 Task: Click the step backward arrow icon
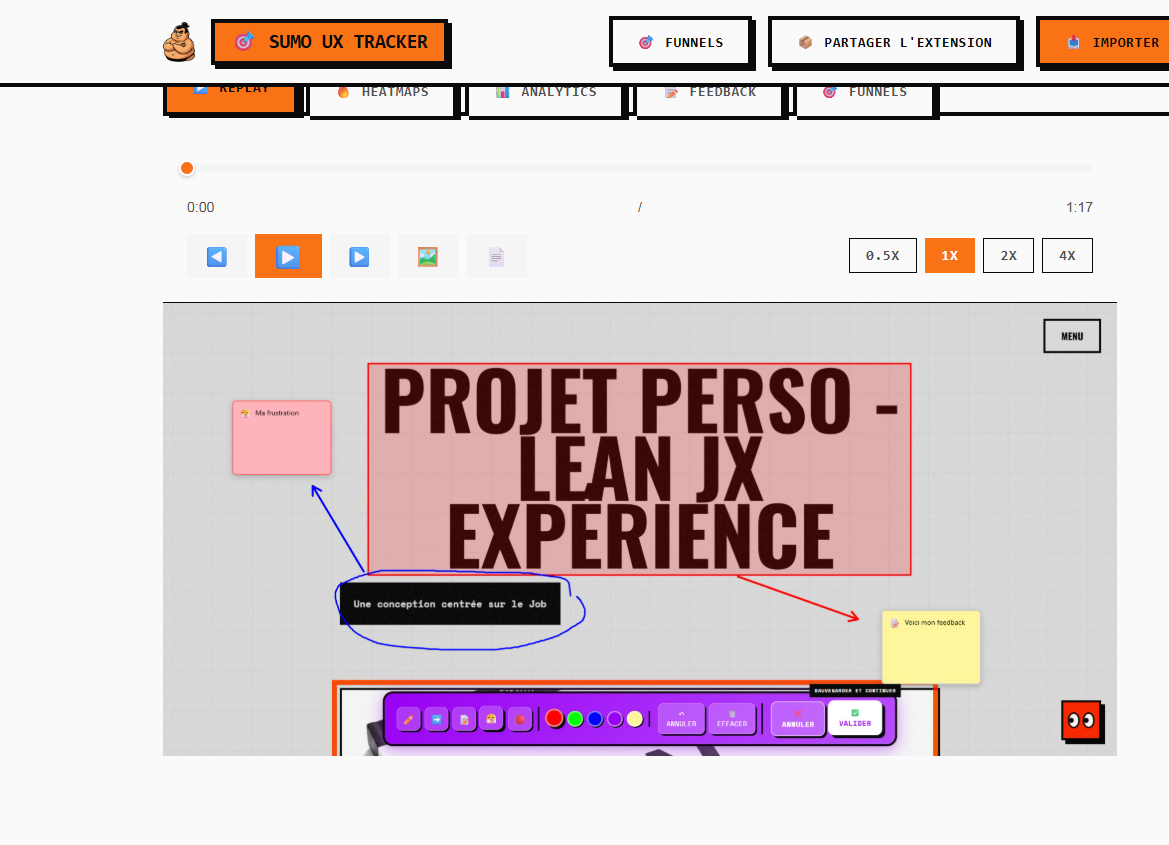point(217,256)
